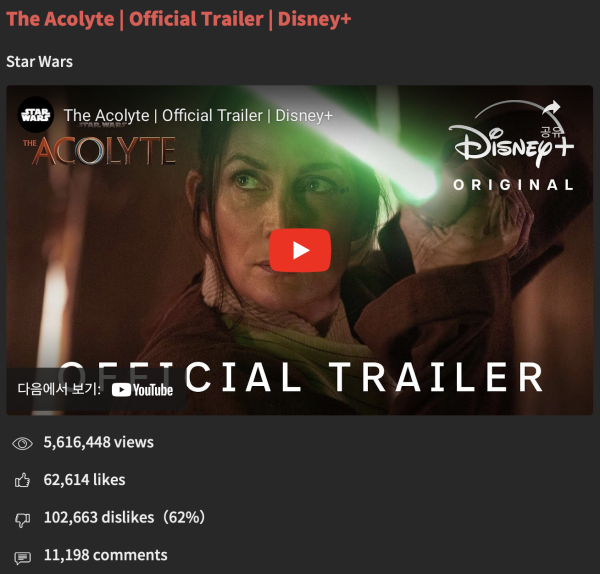Click the eye icon beside view count
Viewport: 600px width, 574px height.
click(22, 443)
